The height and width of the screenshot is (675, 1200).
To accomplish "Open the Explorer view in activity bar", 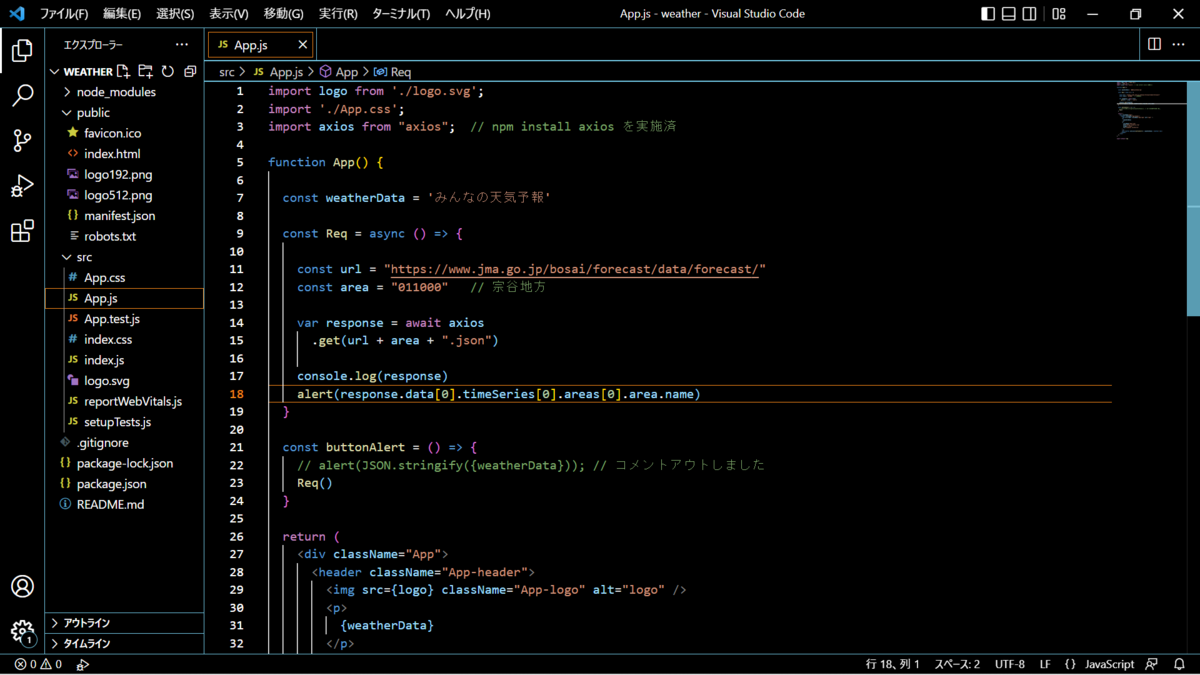I will [22, 50].
